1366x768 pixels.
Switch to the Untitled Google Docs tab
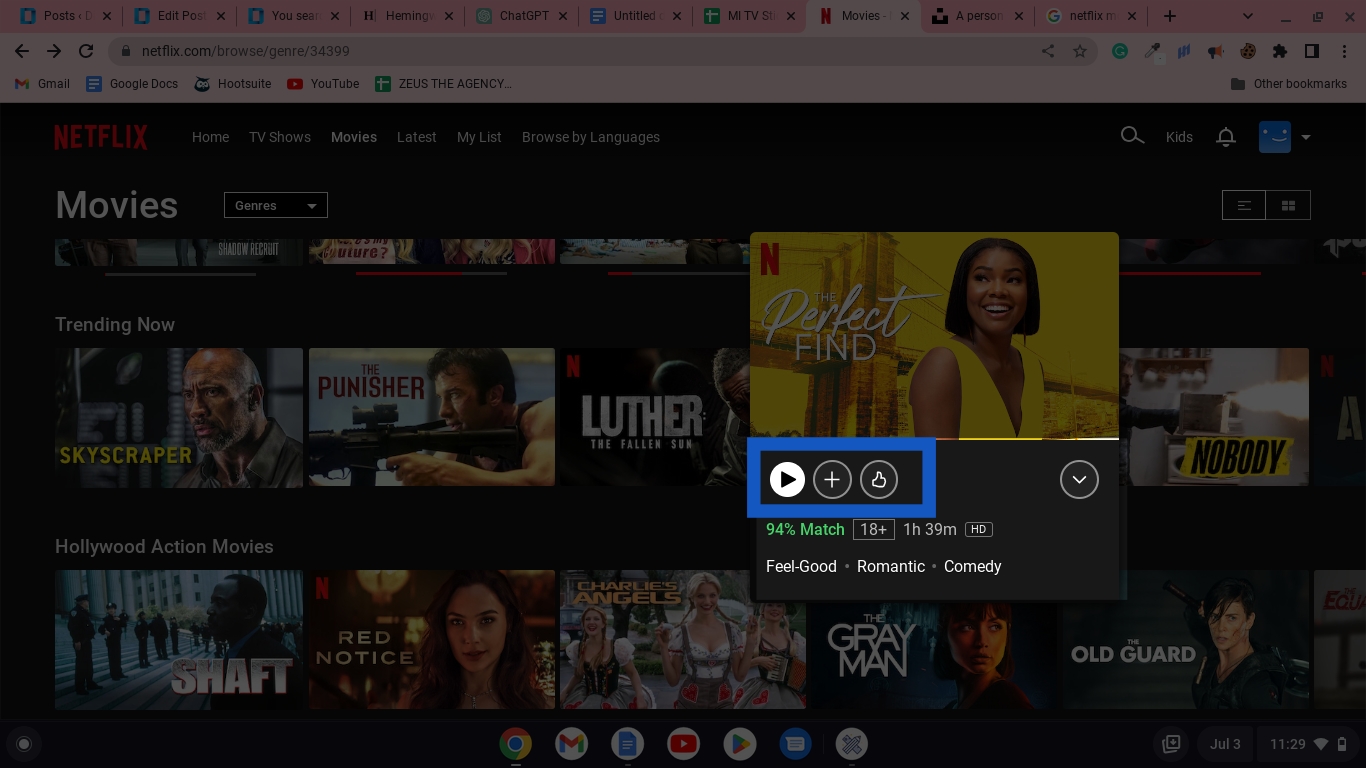[637, 16]
